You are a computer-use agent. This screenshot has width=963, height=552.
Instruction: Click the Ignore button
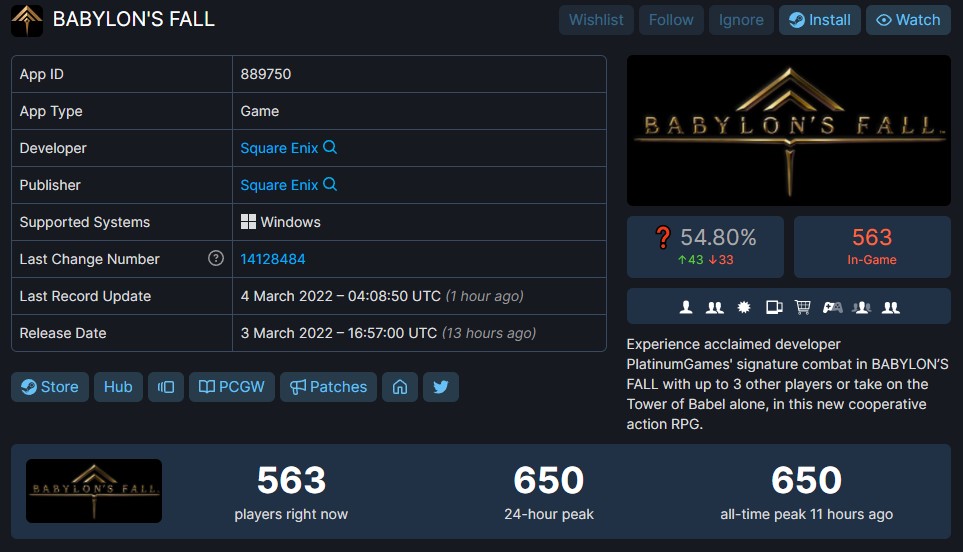point(741,20)
